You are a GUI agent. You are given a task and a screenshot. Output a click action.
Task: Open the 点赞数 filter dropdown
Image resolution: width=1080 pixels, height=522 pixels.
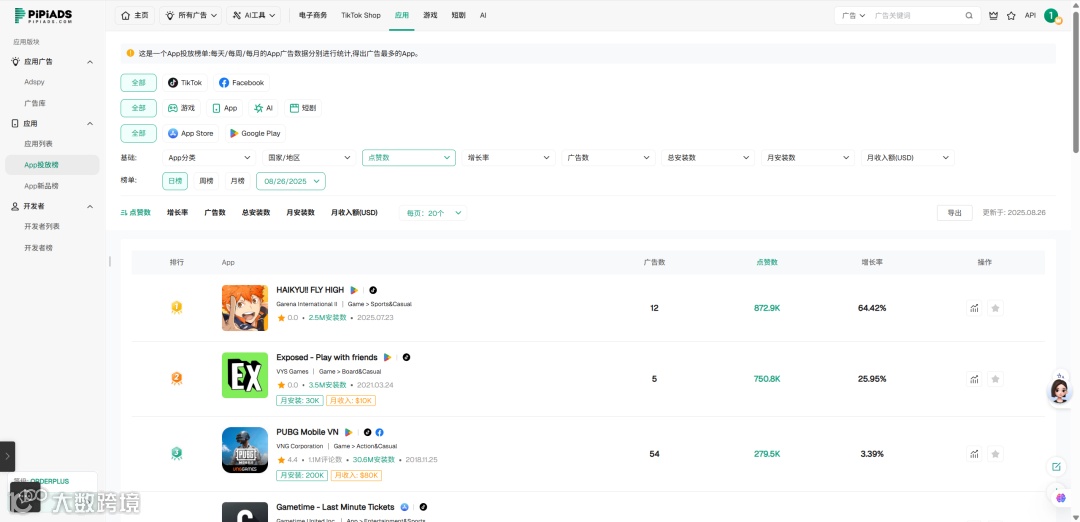click(x=408, y=158)
